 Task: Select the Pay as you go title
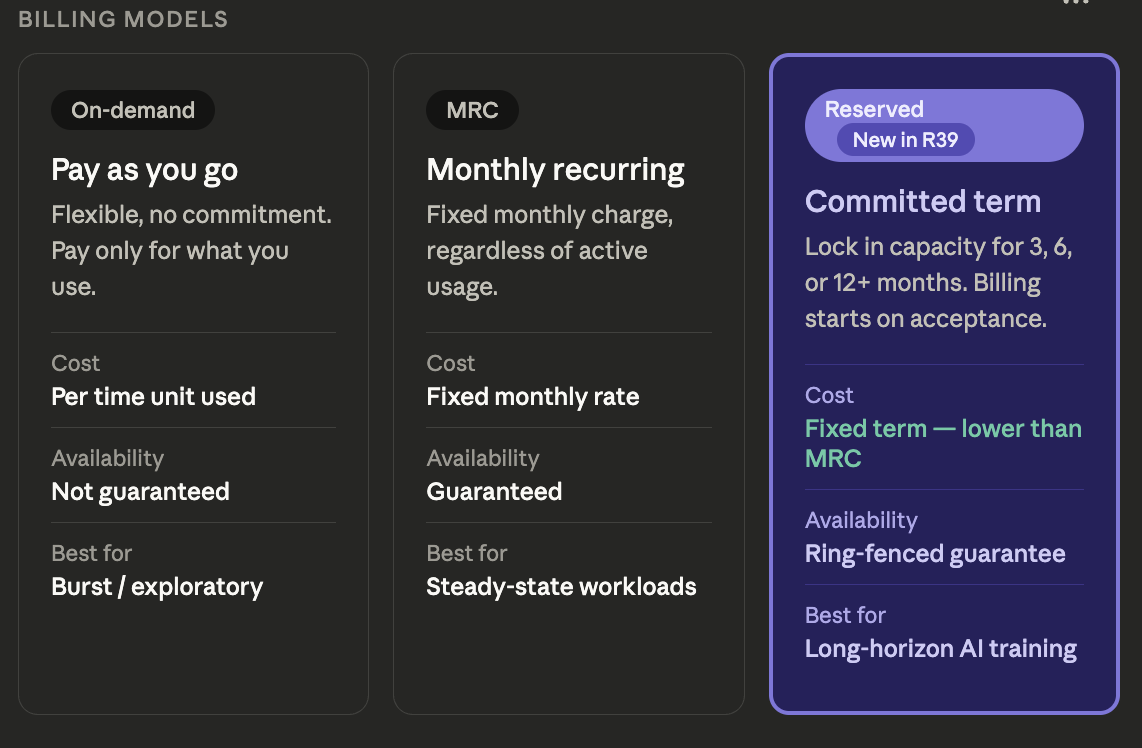[145, 170]
